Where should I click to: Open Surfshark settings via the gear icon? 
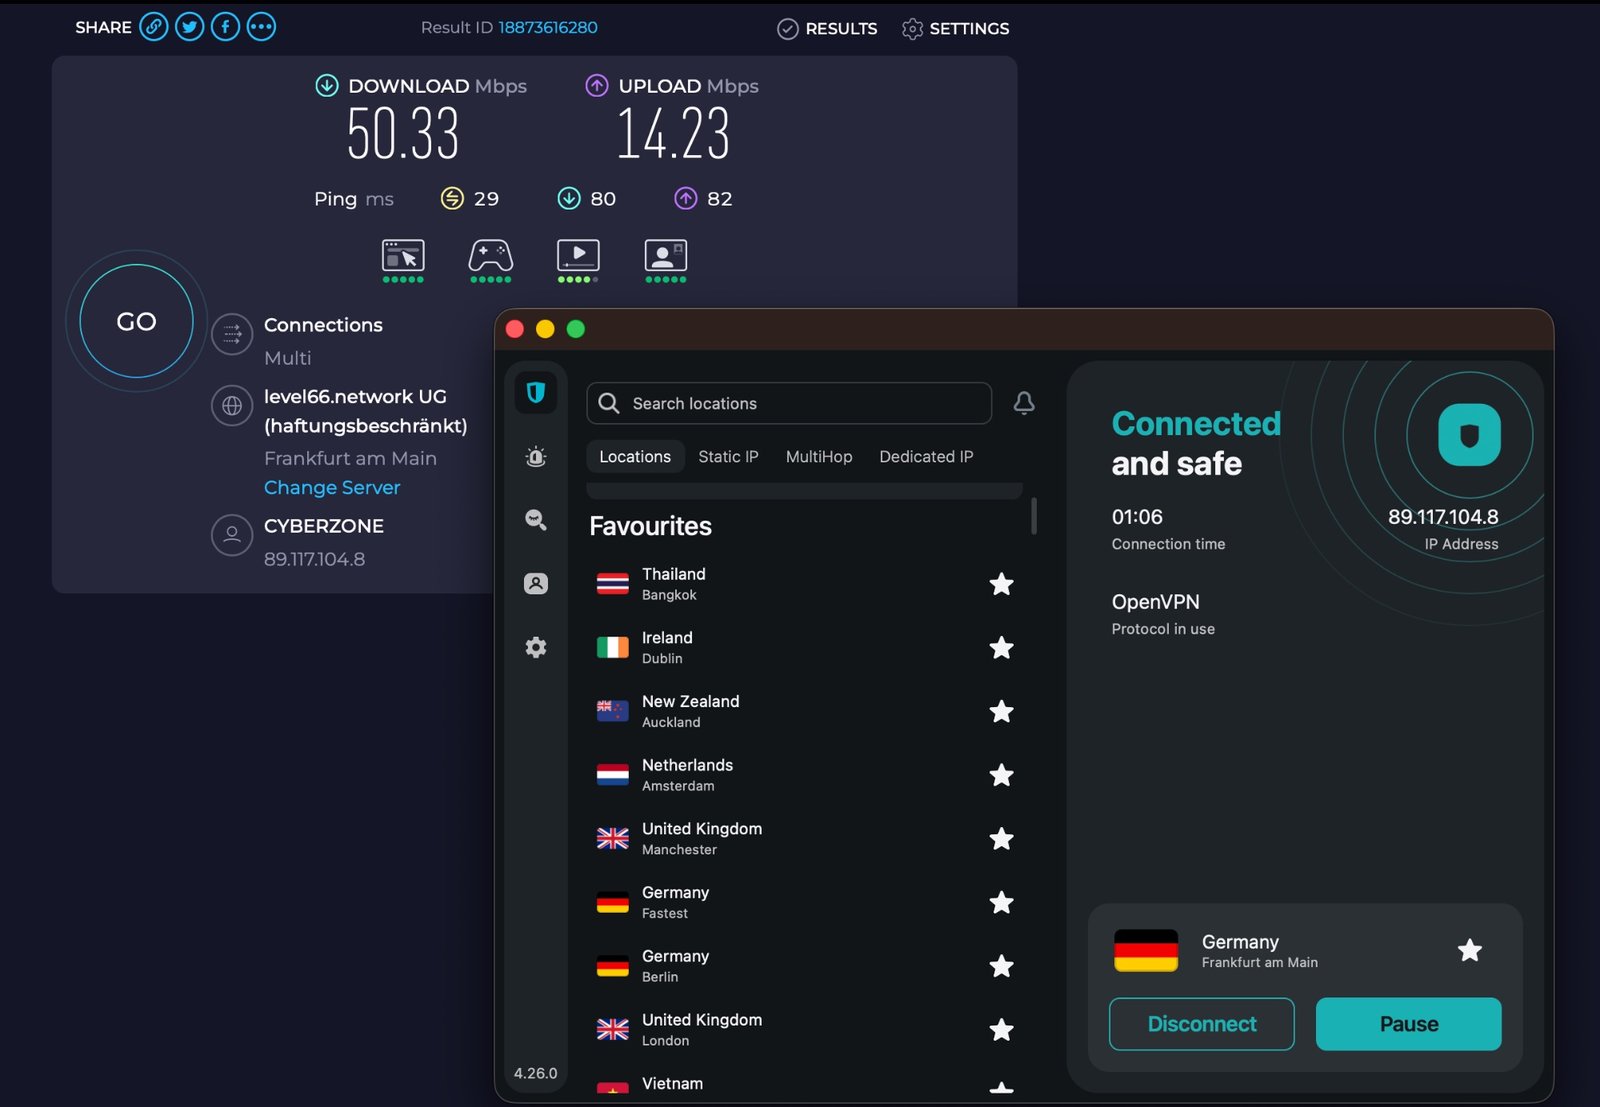tap(536, 647)
